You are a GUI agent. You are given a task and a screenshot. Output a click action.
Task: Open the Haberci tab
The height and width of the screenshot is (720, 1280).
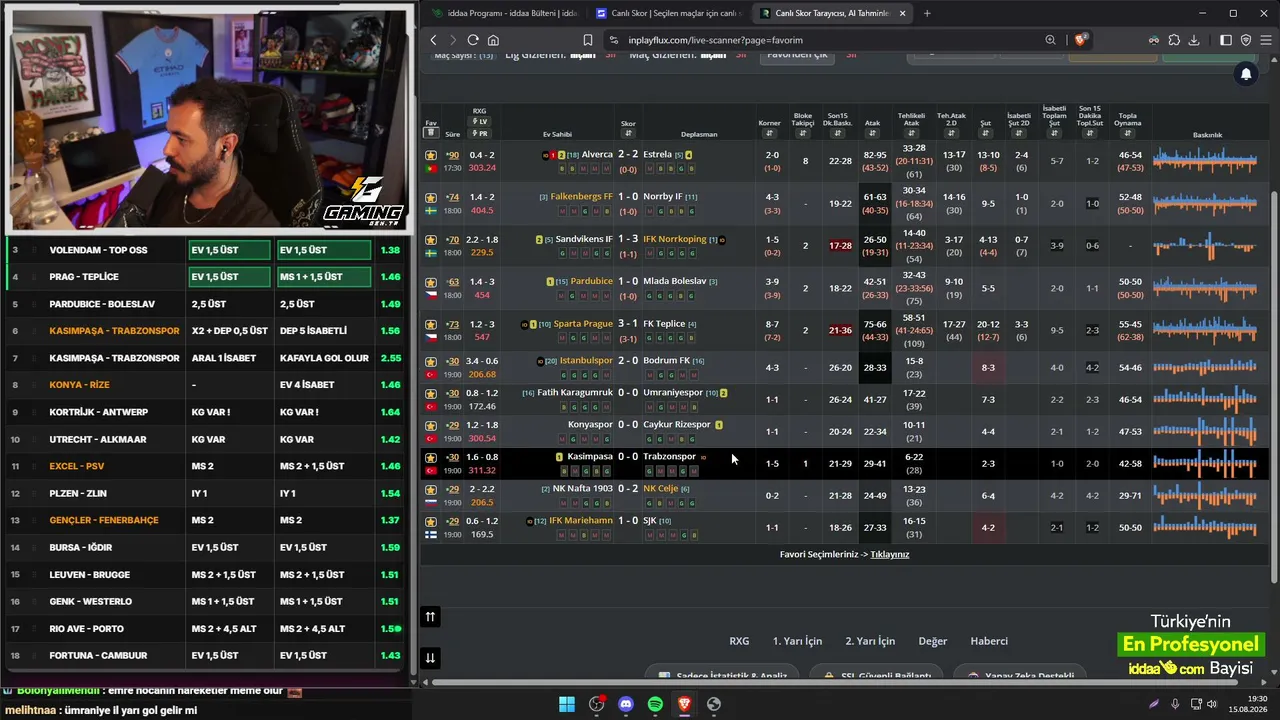click(989, 641)
